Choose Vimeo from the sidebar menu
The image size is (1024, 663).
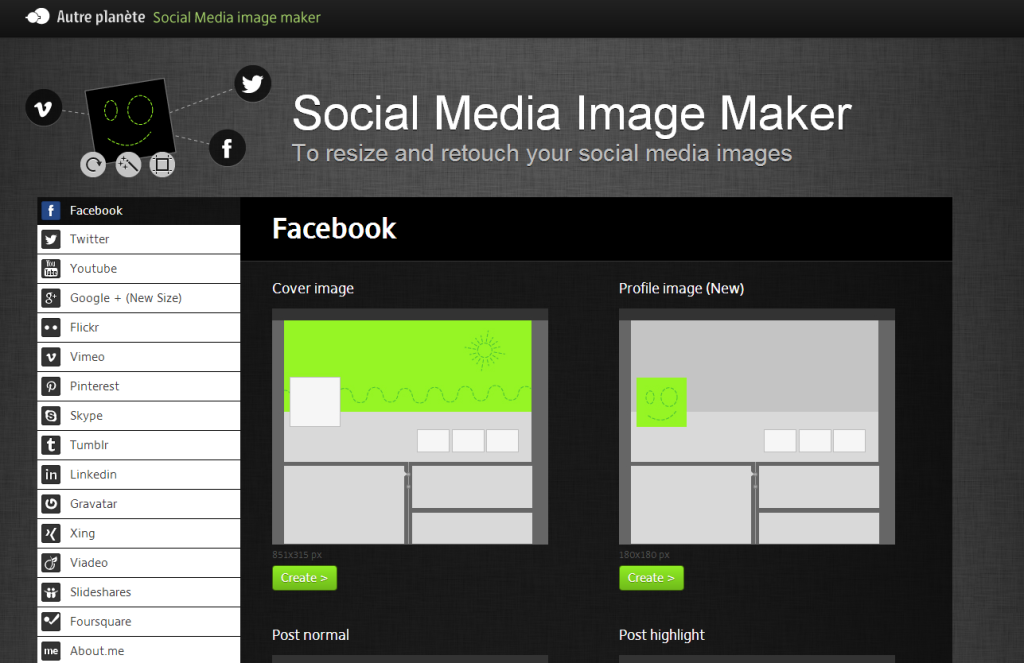tap(138, 357)
